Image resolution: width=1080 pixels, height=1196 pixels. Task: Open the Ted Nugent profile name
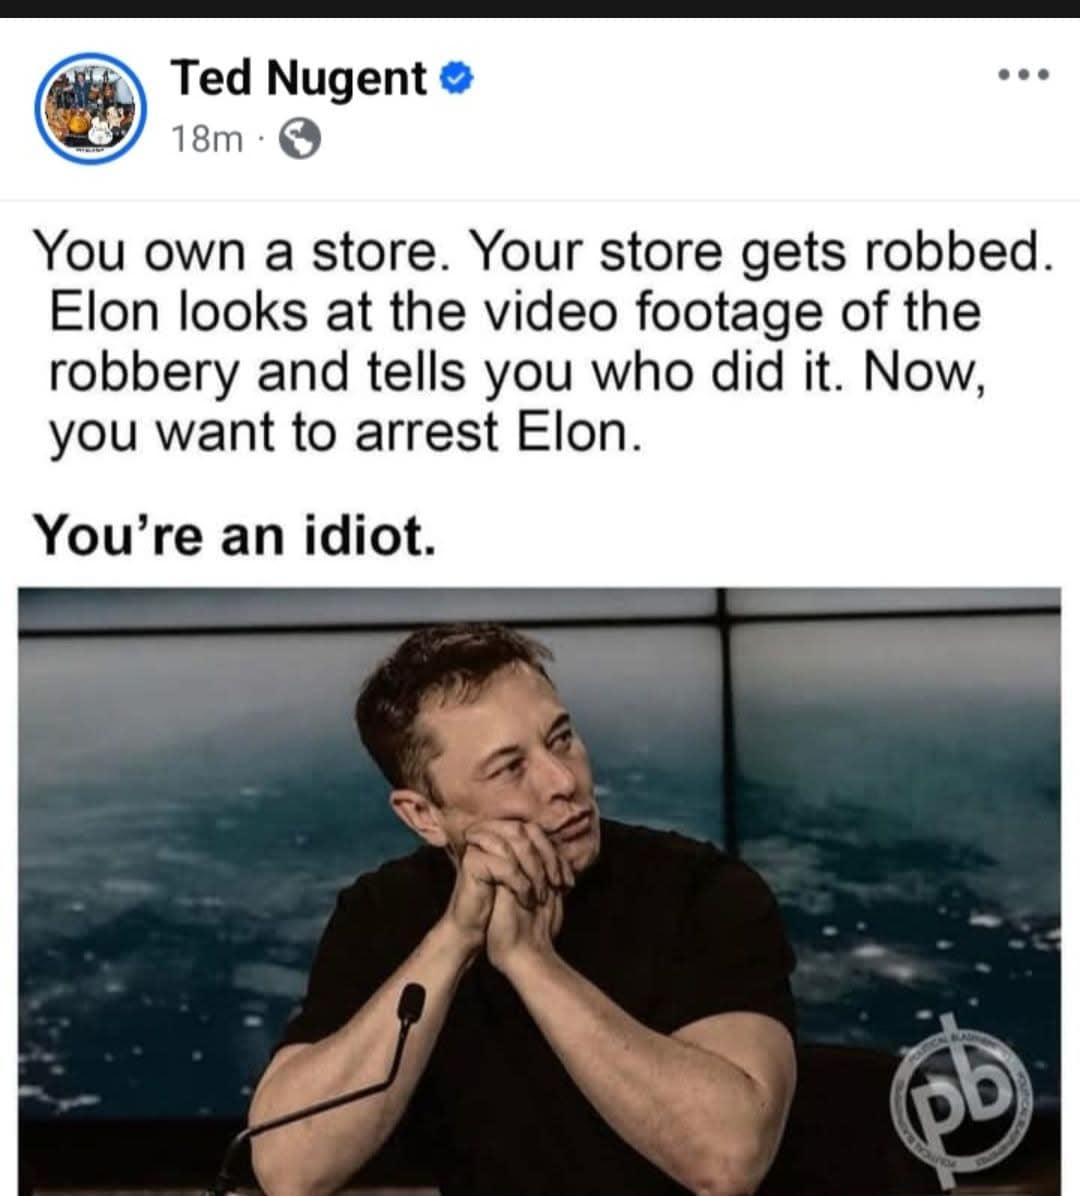coord(299,78)
